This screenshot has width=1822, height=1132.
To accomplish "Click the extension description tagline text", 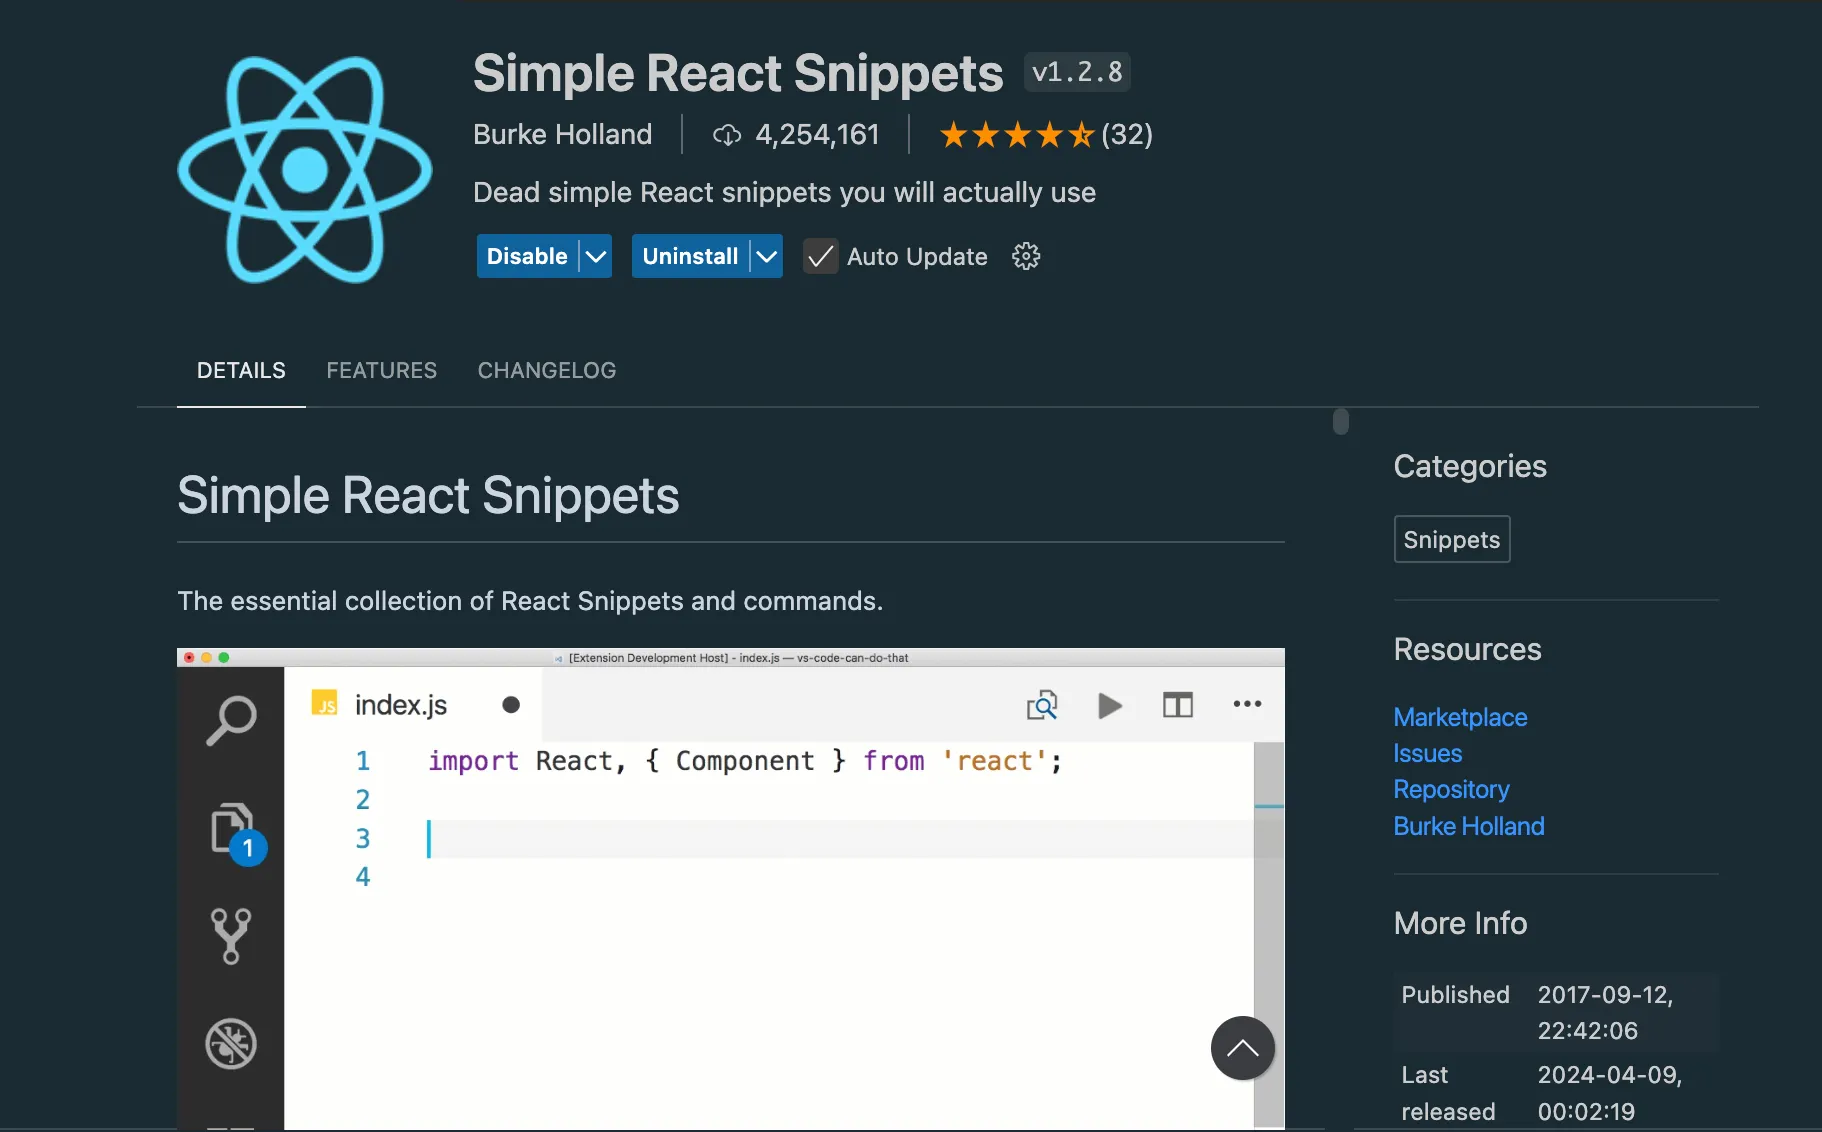I will click(784, 193).
